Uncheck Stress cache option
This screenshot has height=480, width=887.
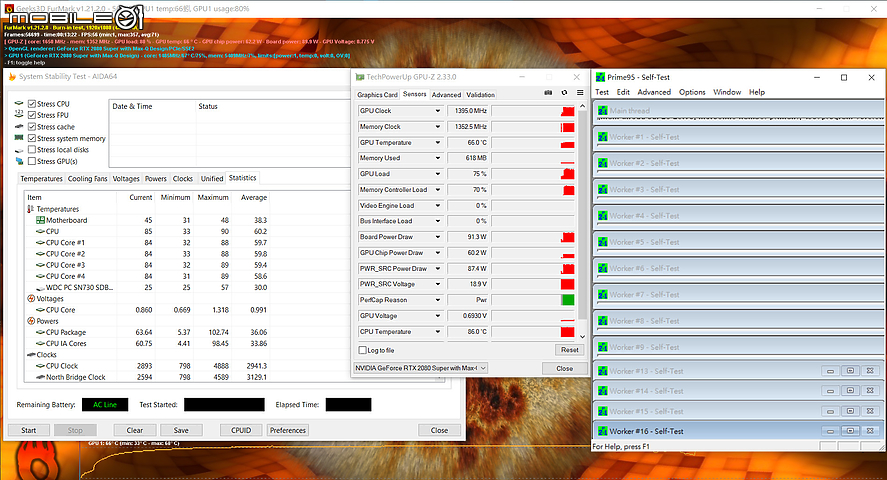32,127
